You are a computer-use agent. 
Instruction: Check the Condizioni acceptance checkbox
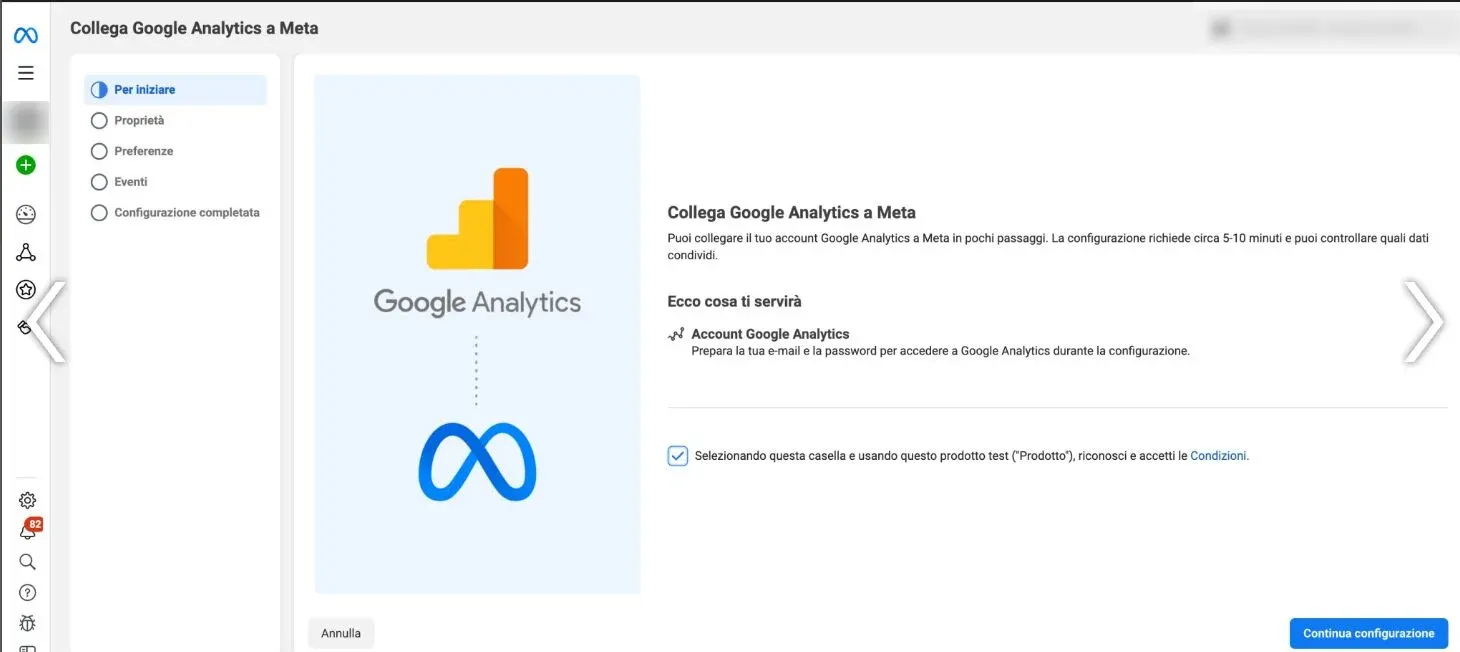(x=677, y=455)
